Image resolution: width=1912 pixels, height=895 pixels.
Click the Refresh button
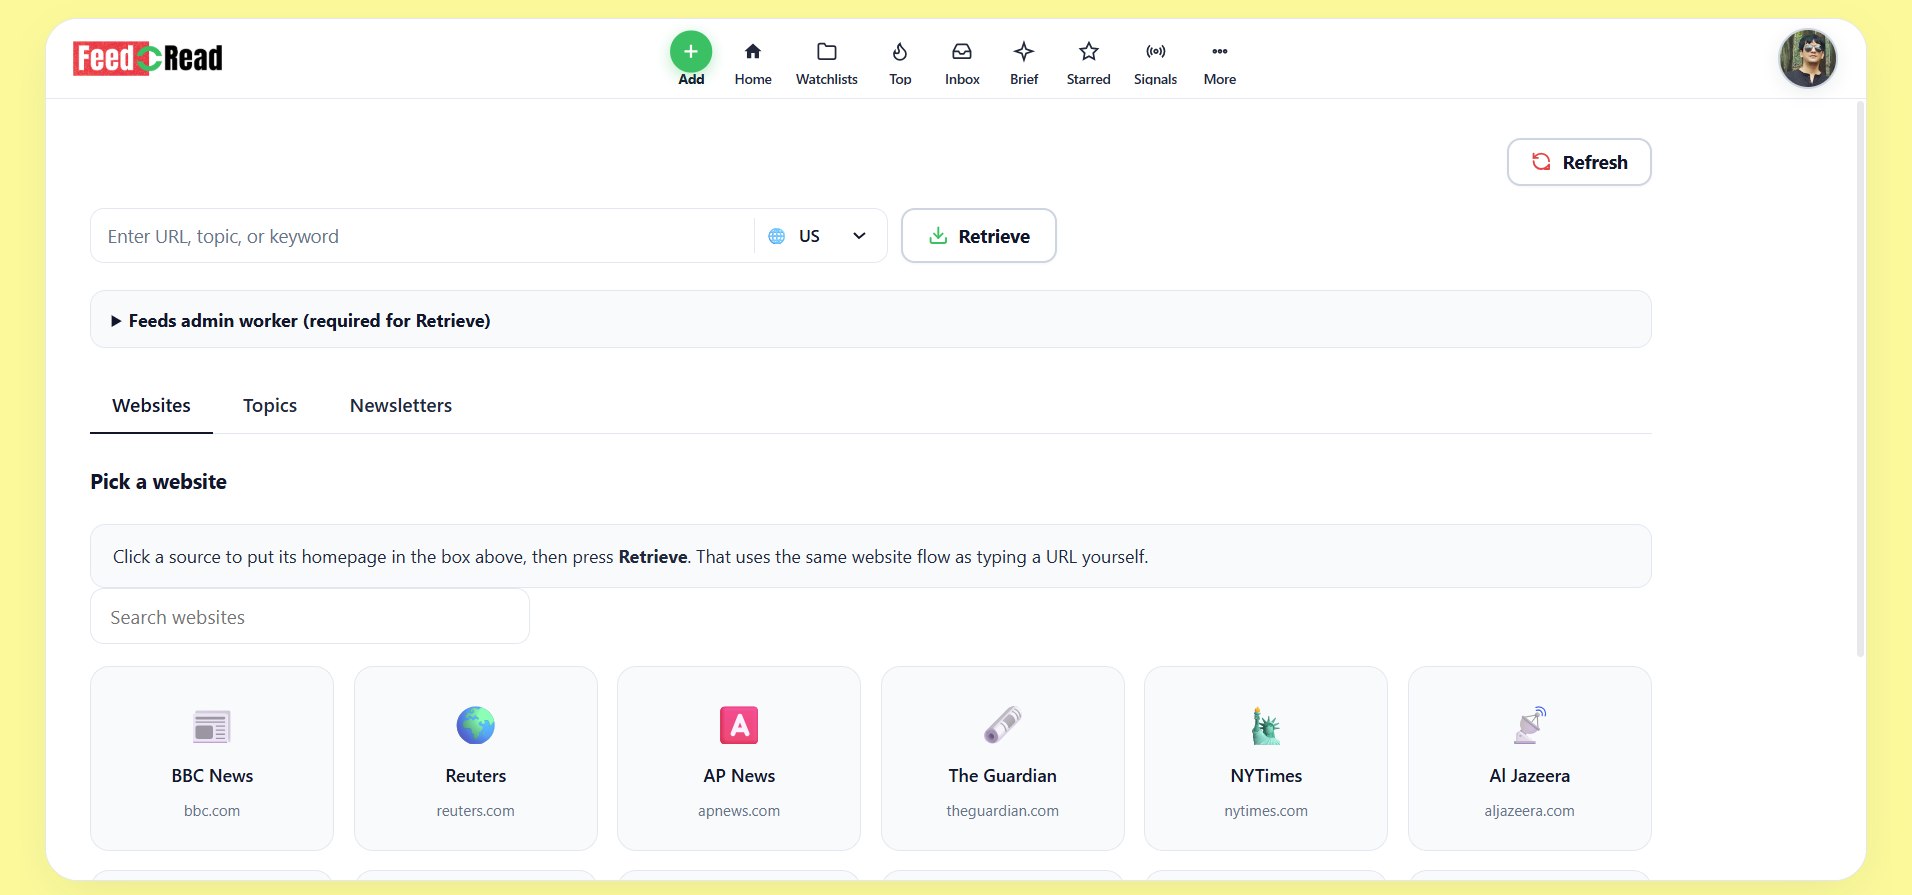(1579, 162)
